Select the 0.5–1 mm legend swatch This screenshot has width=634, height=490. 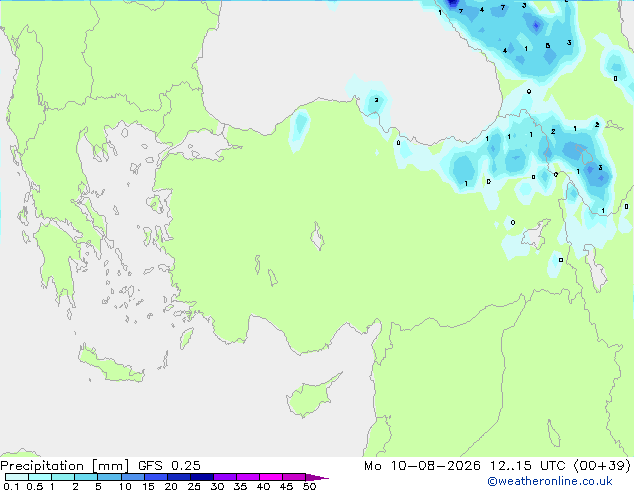40,477
